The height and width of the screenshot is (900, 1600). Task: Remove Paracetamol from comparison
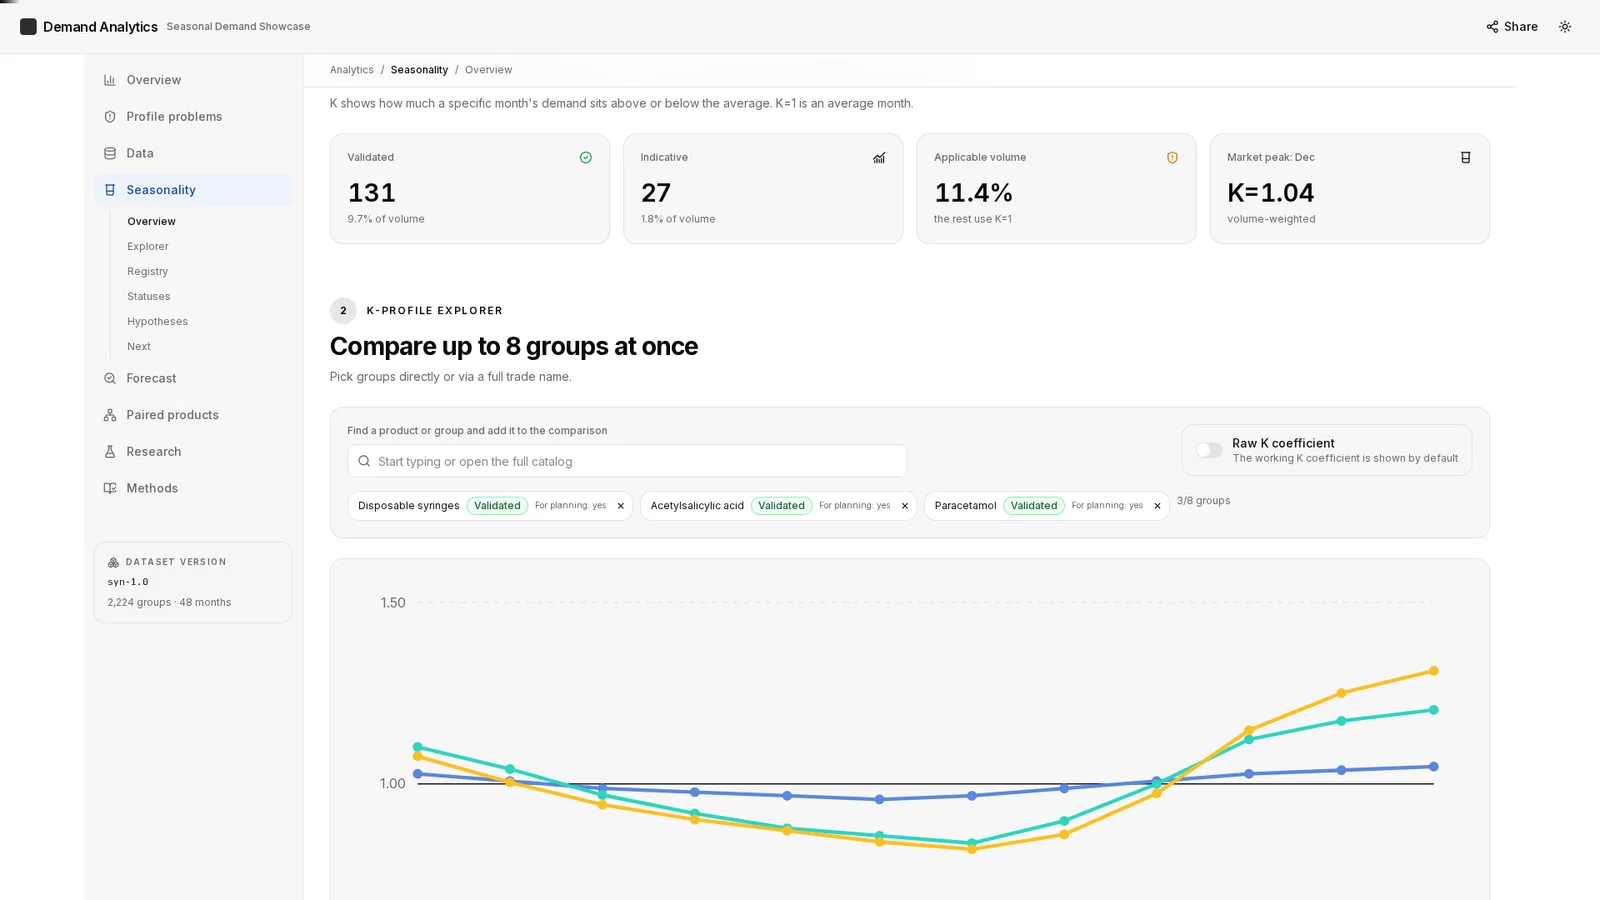pos(1157,506)
